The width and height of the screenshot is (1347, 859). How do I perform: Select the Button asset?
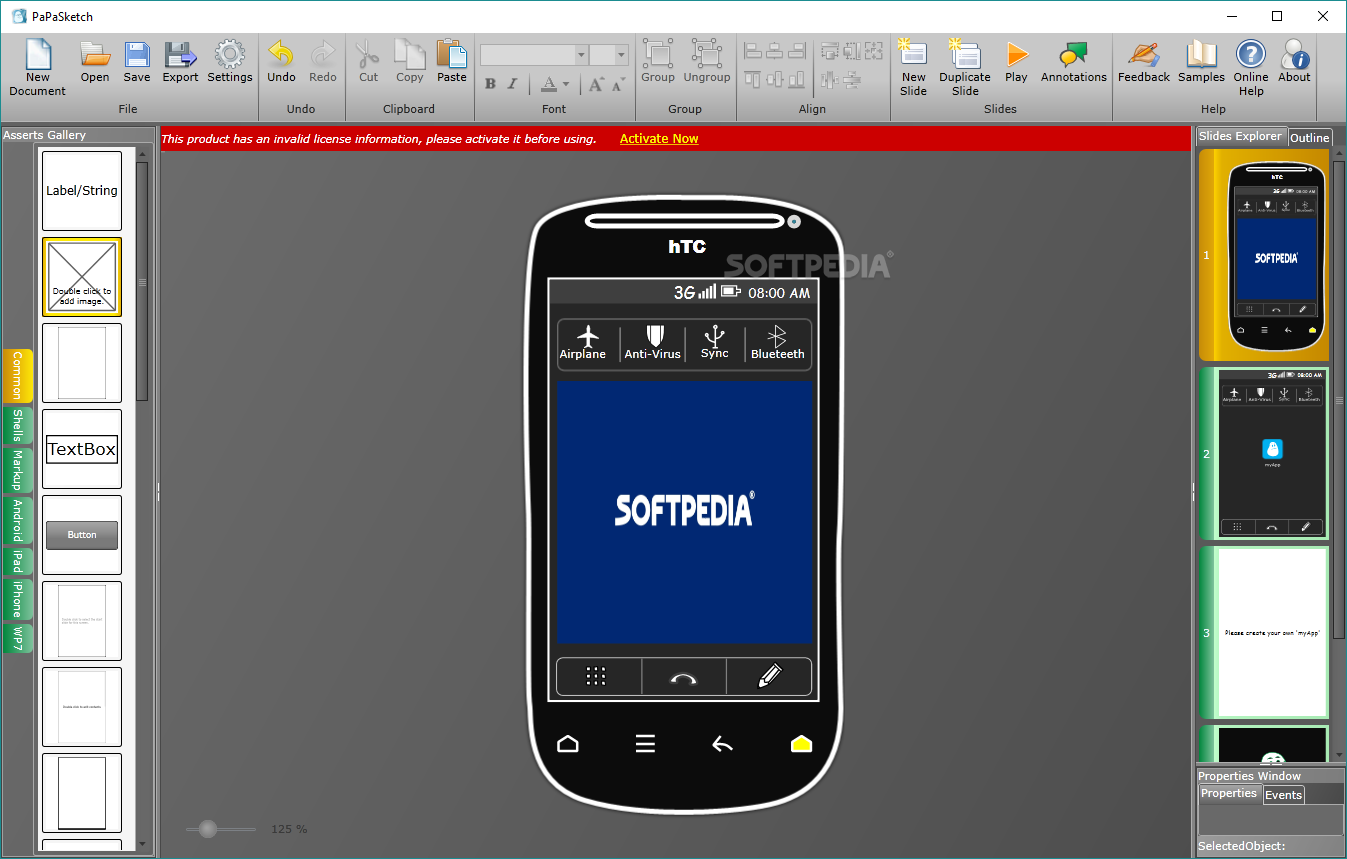82,535
